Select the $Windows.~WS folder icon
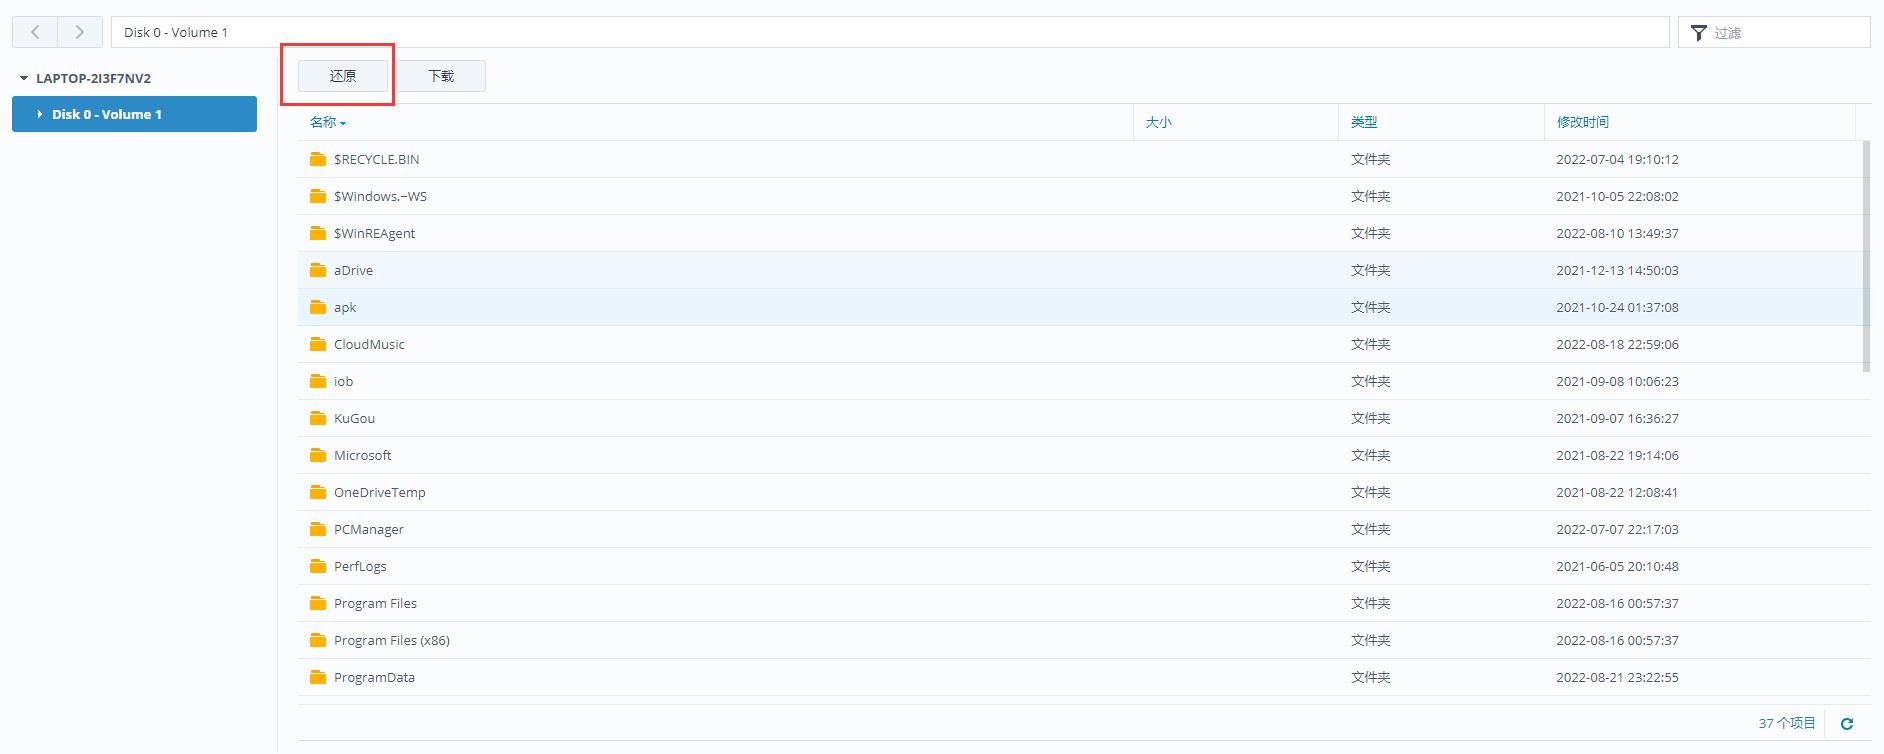The height and width of the screenshot is (754, 1884). point(318,196)
